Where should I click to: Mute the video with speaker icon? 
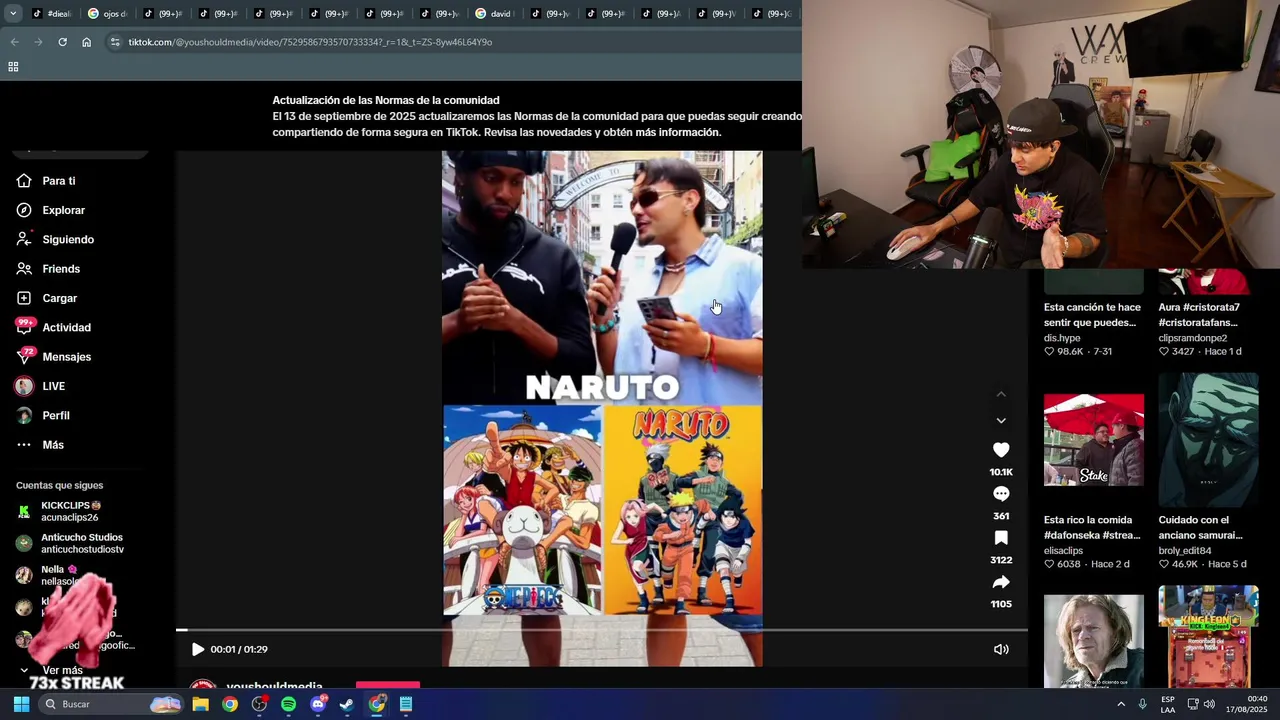coord(1001,649)
